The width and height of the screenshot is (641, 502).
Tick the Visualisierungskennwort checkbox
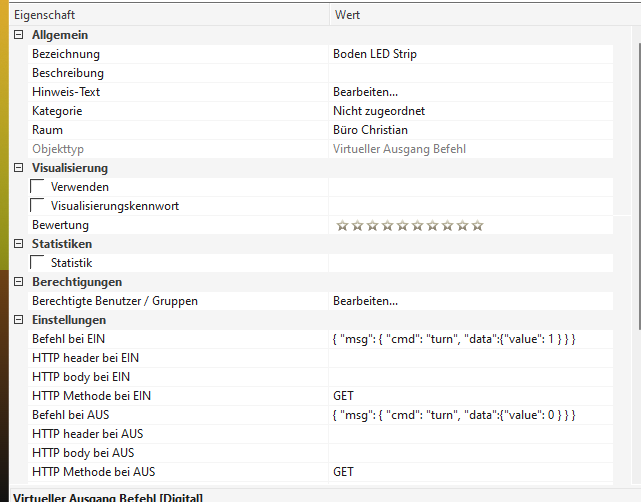tap(39, 206)
